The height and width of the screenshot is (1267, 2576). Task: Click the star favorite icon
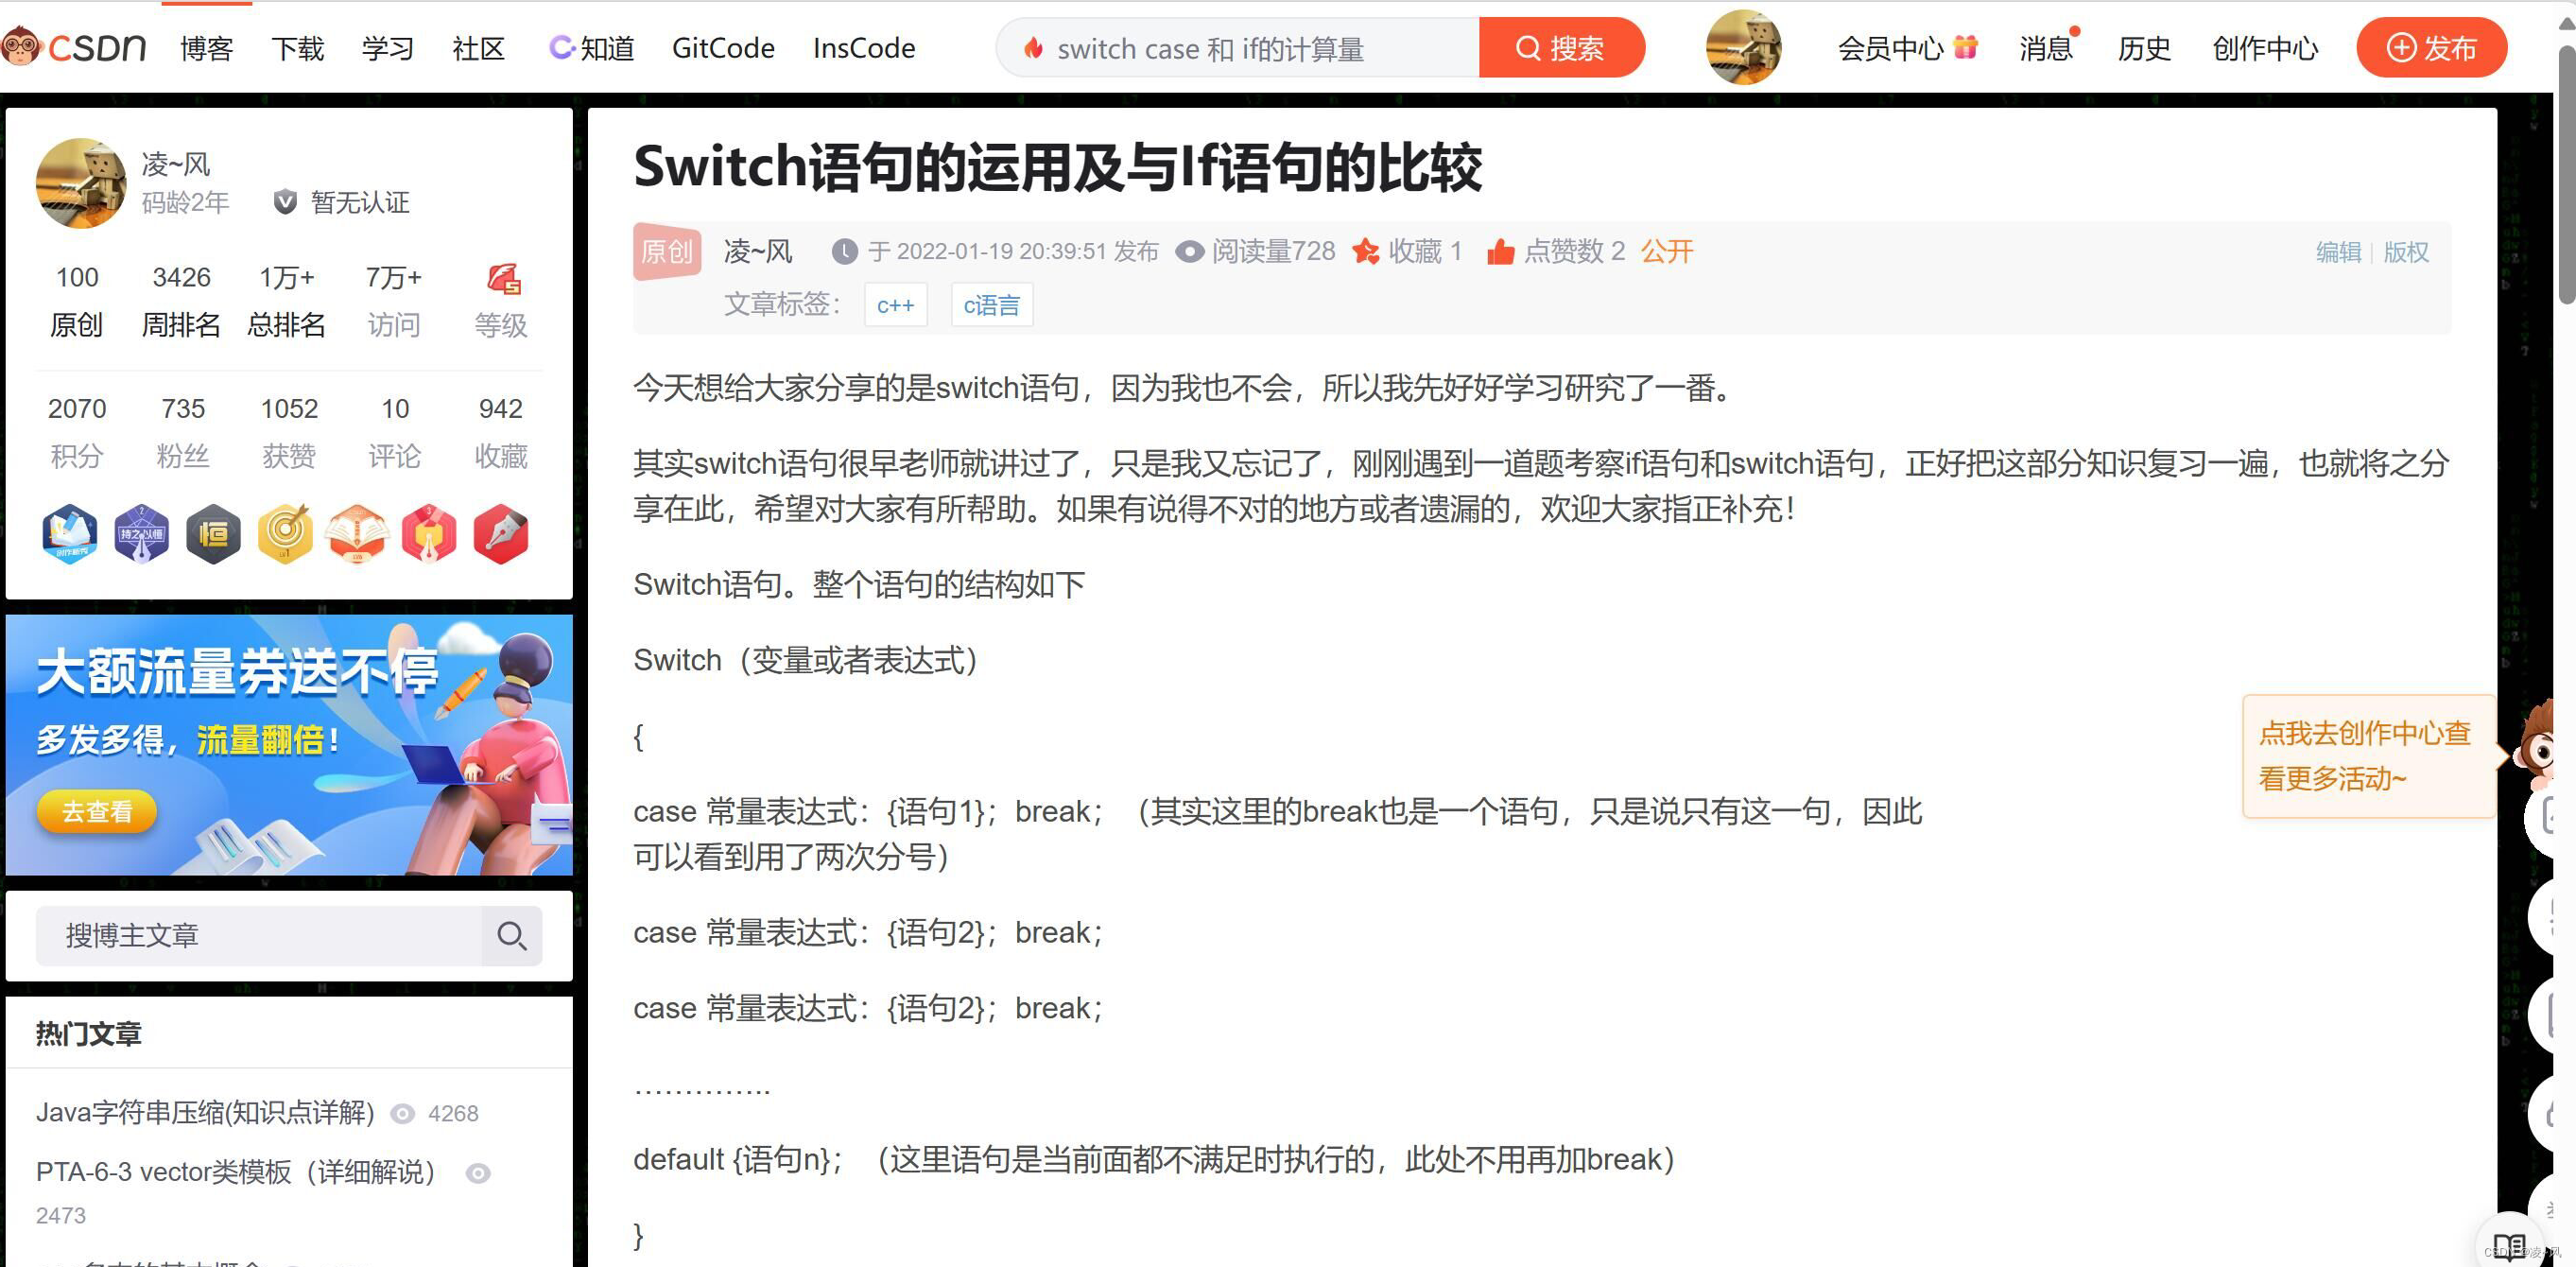coord(1365,251)
